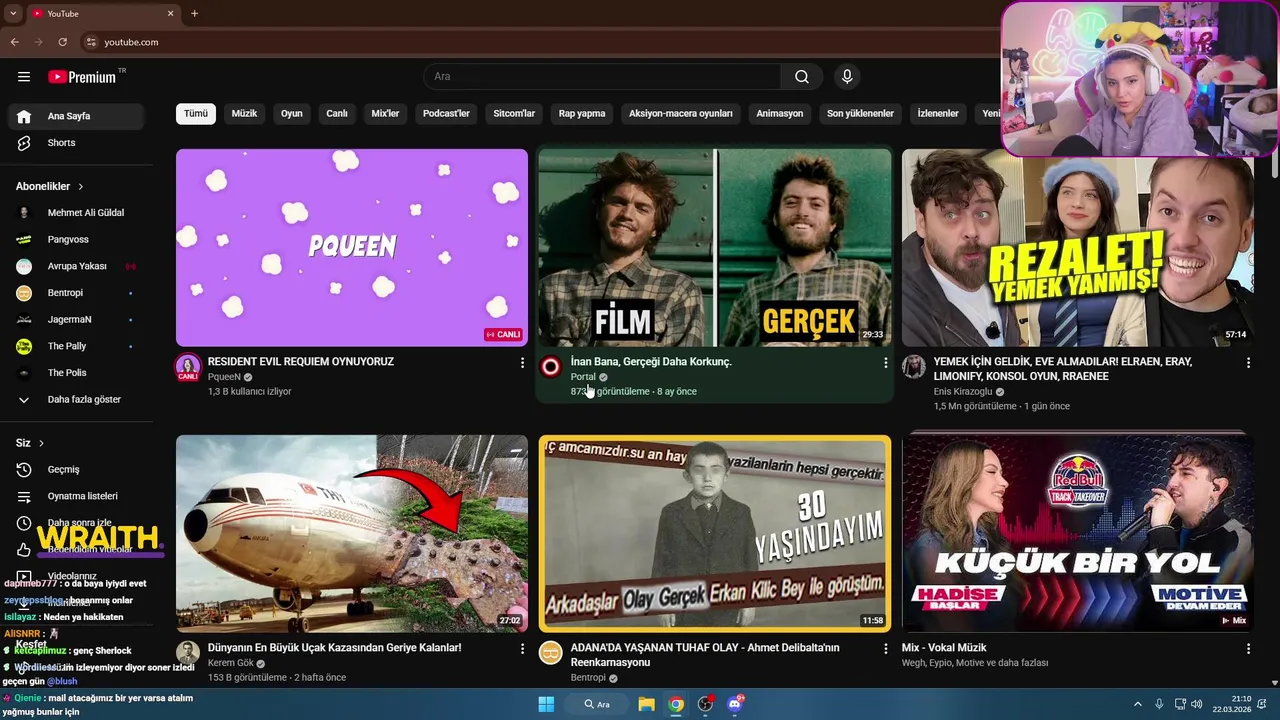Open the Pangvoss subscription

[x=76, y=240]
